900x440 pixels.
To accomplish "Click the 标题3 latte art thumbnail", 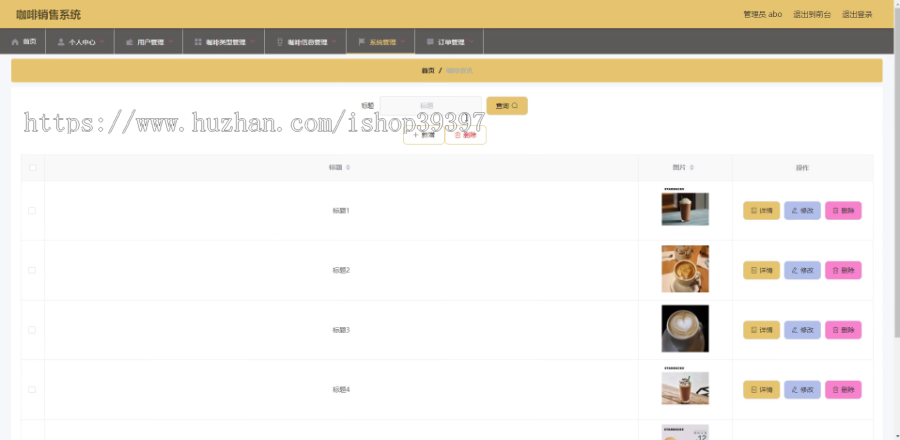I will 685,329.
